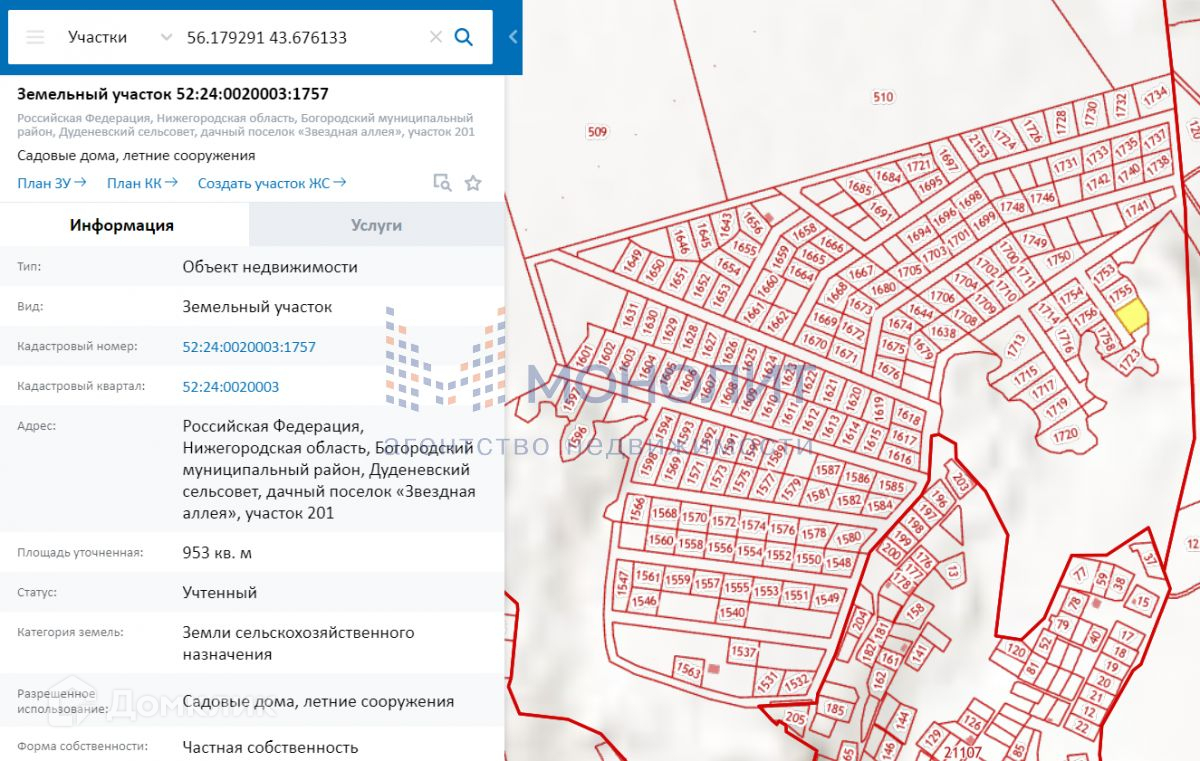Select parcel 205 on the map
Screen dimensions: 1200x761
(x=796, y=717)
